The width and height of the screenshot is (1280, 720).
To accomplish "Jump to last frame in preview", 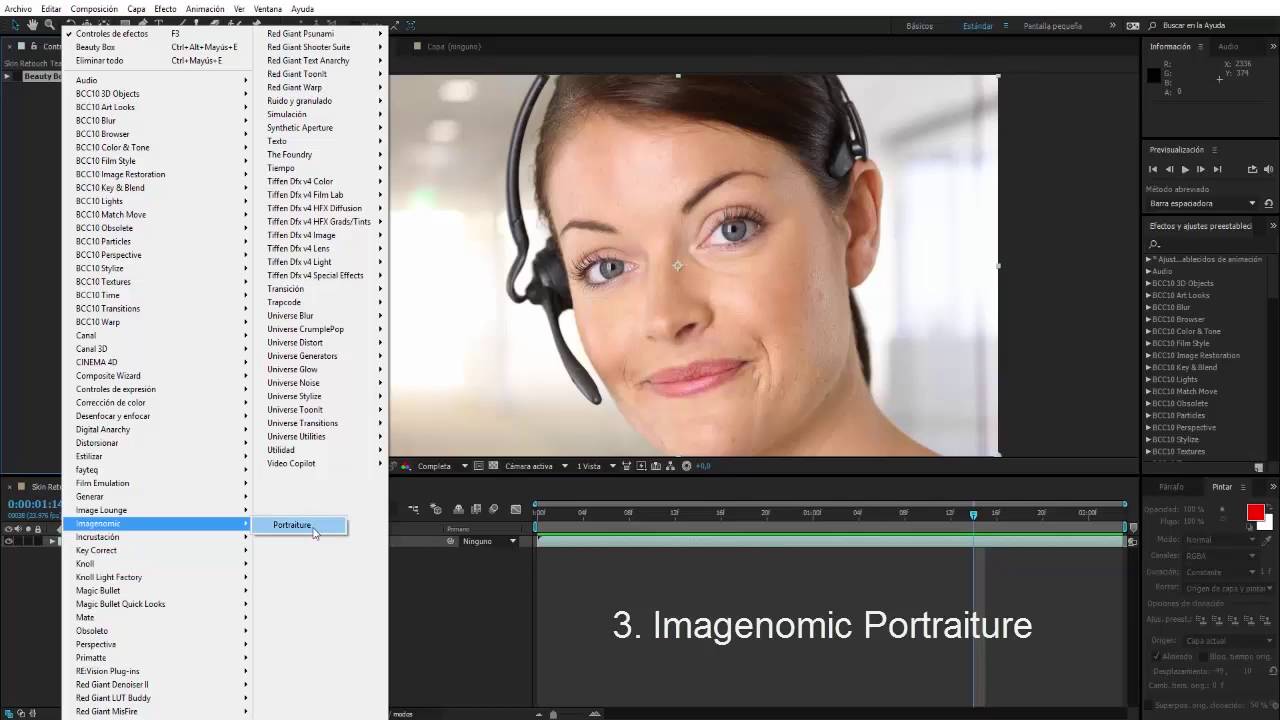I will pos(1217,169).
